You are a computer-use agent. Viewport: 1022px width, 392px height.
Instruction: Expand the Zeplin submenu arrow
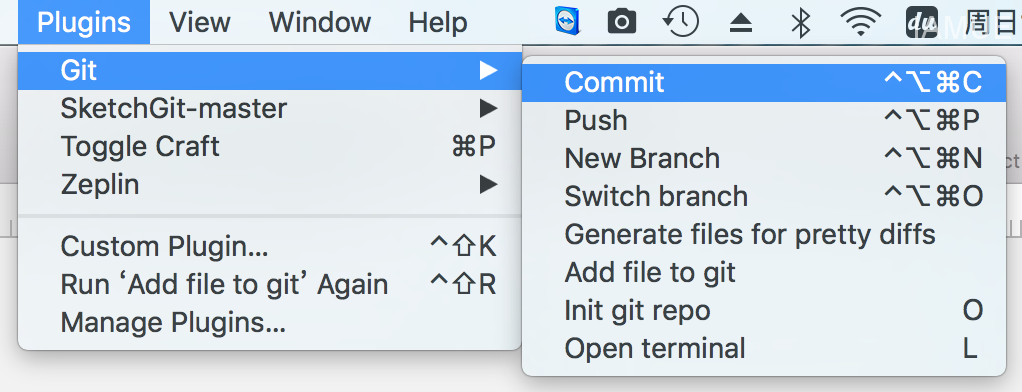point(488,185)
